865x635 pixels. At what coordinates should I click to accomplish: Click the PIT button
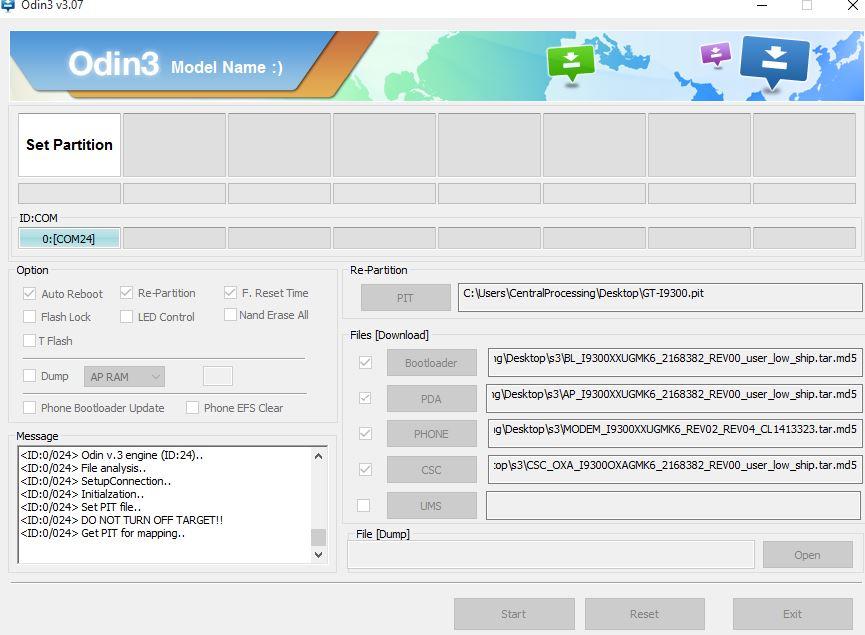(405, 298)
